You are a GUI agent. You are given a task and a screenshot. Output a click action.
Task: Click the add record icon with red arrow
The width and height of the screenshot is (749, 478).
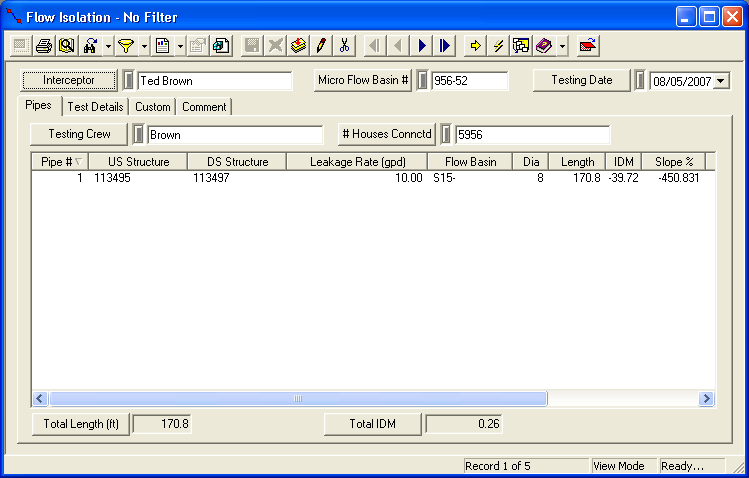[x=299, y=46]
